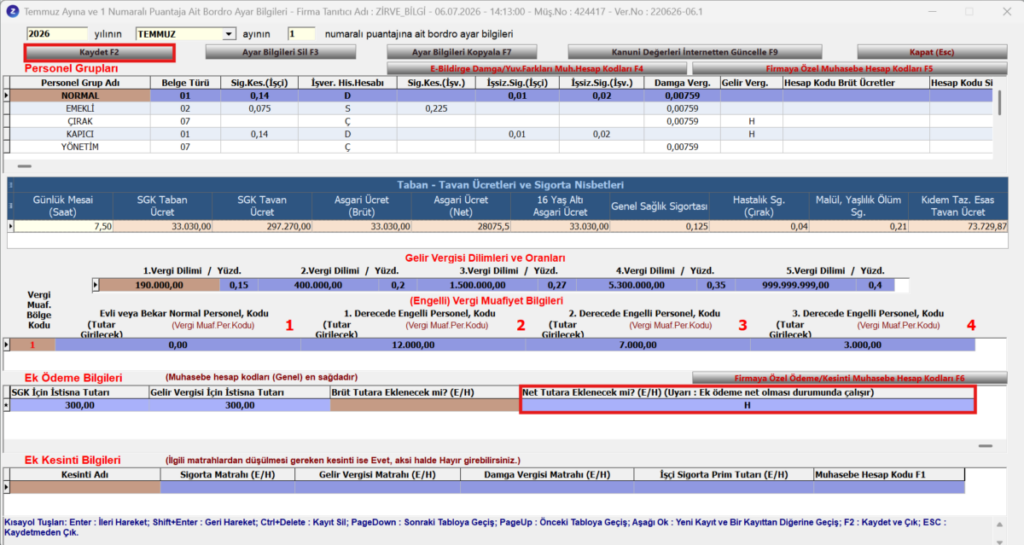Click the Kaydet F2 save button
Viewport: 1024px width, 545px height.
[99, 52]
